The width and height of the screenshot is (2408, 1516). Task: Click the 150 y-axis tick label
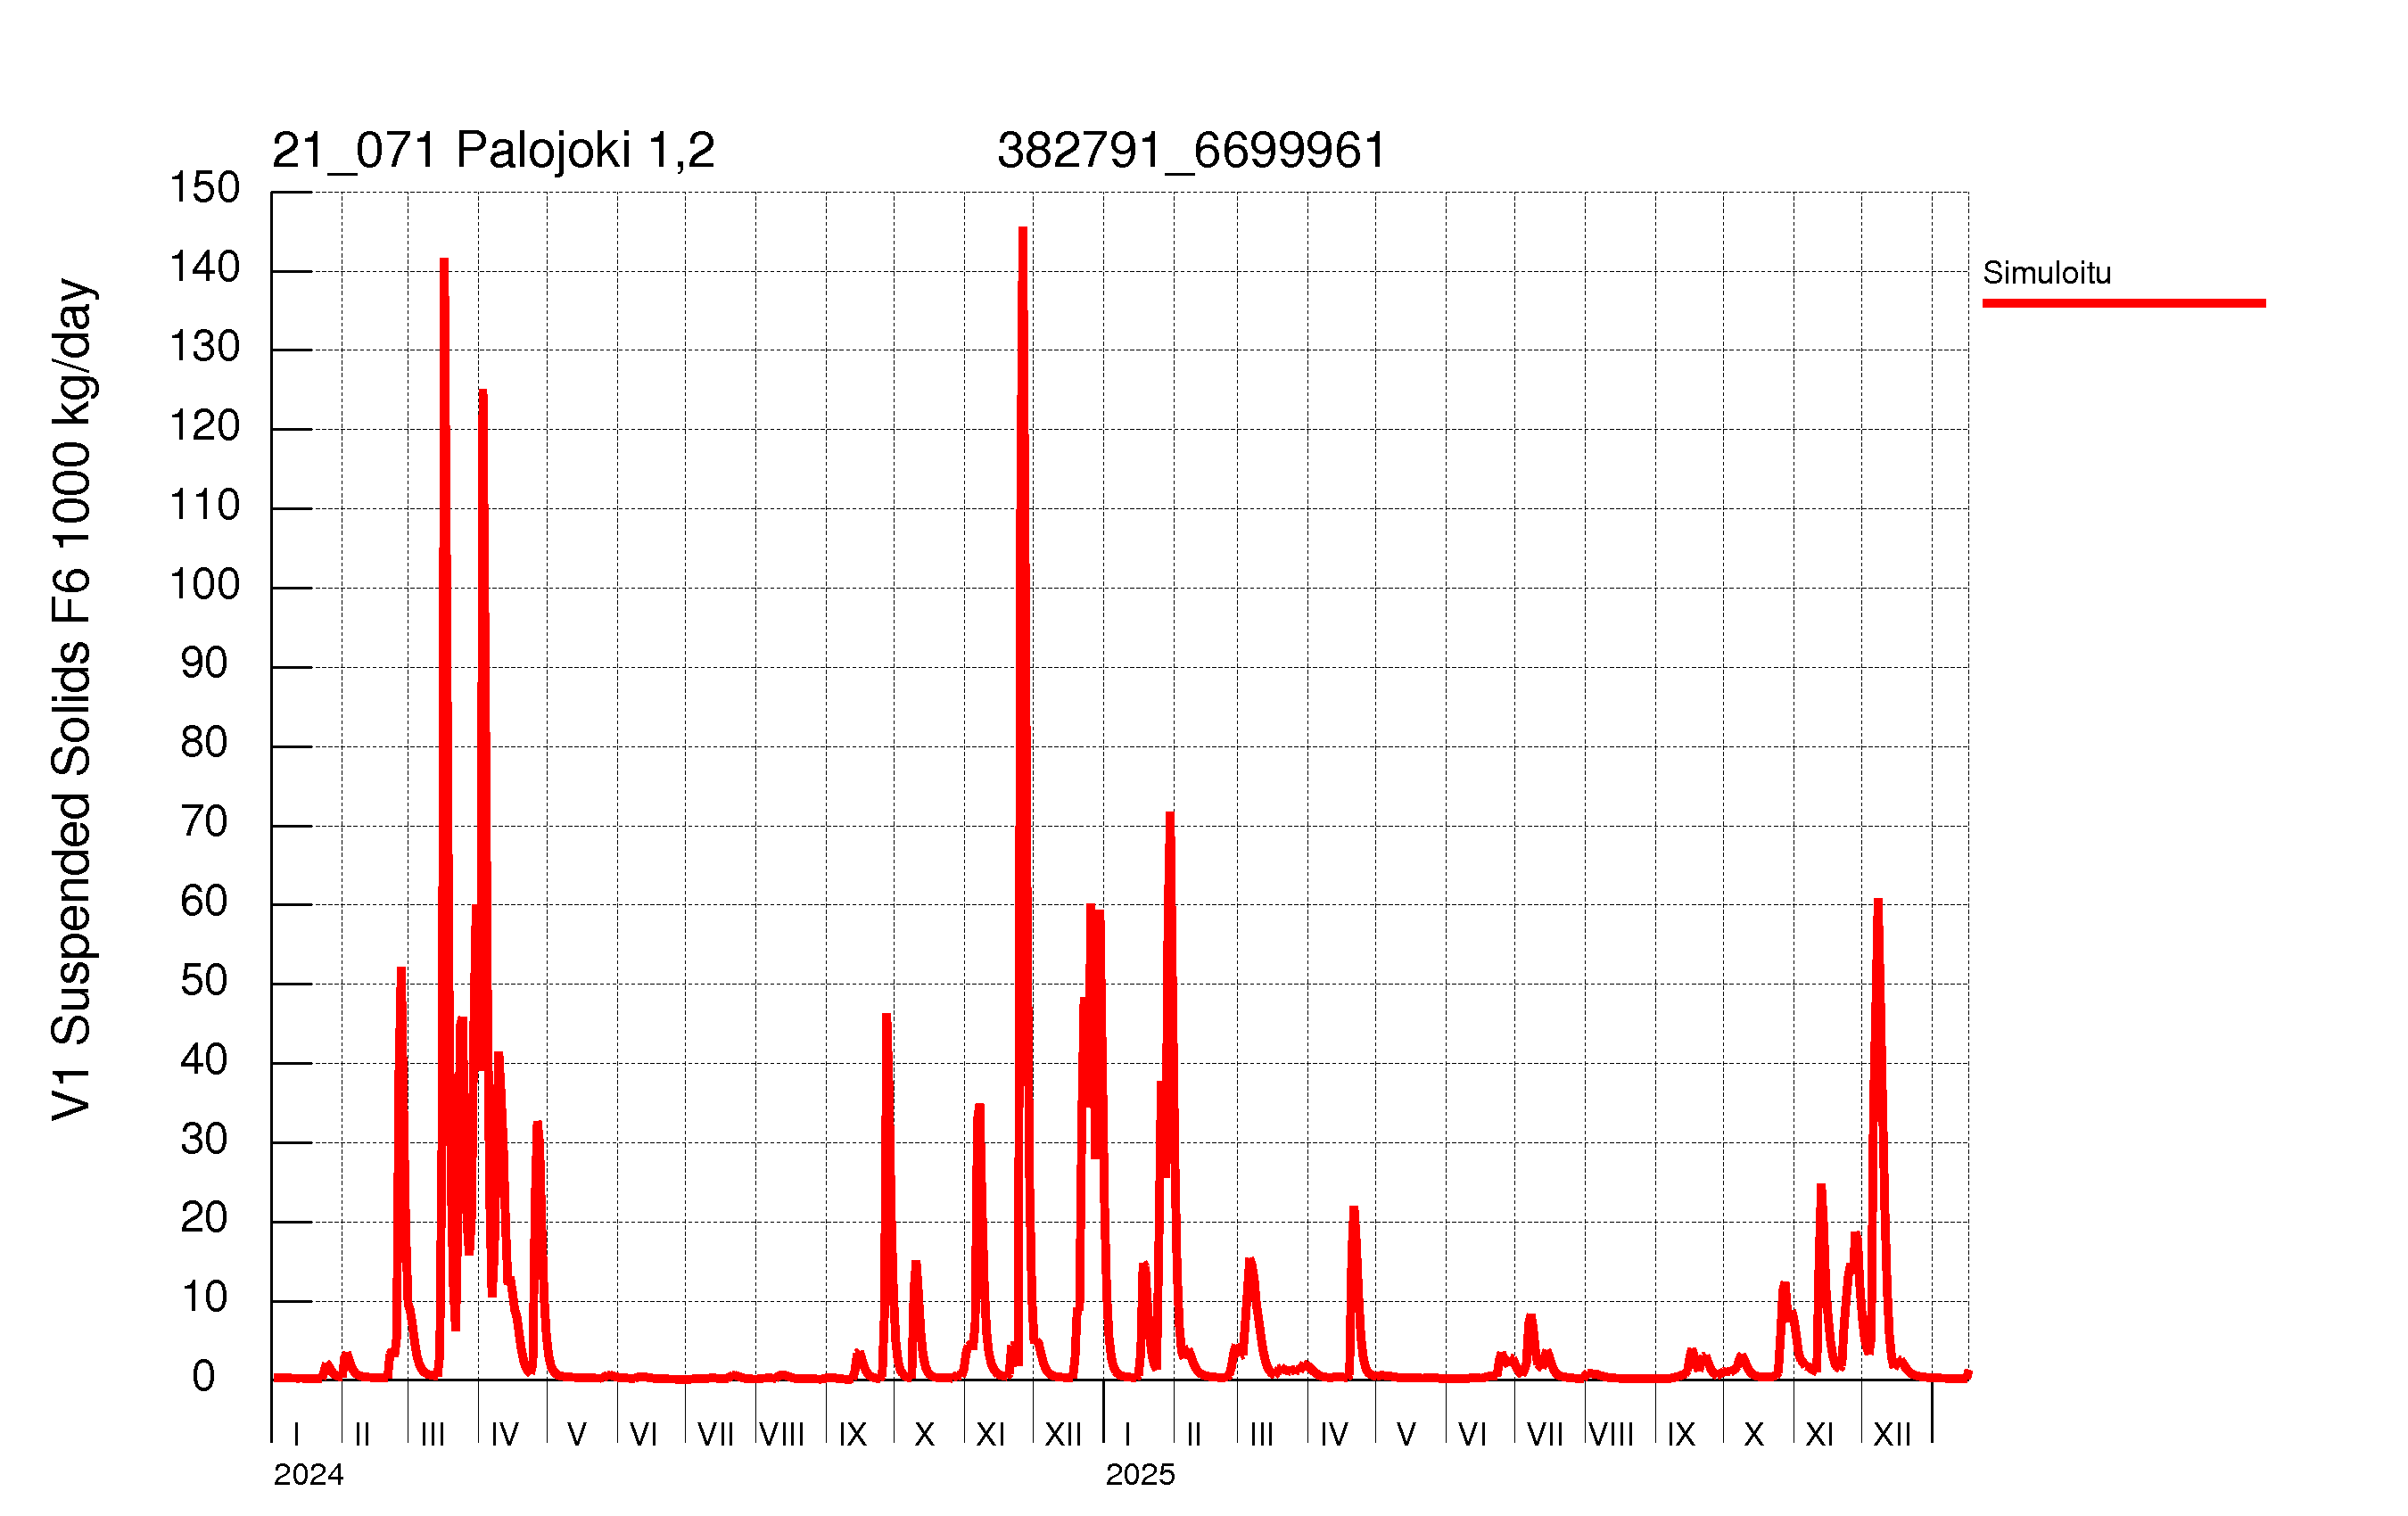204,188
